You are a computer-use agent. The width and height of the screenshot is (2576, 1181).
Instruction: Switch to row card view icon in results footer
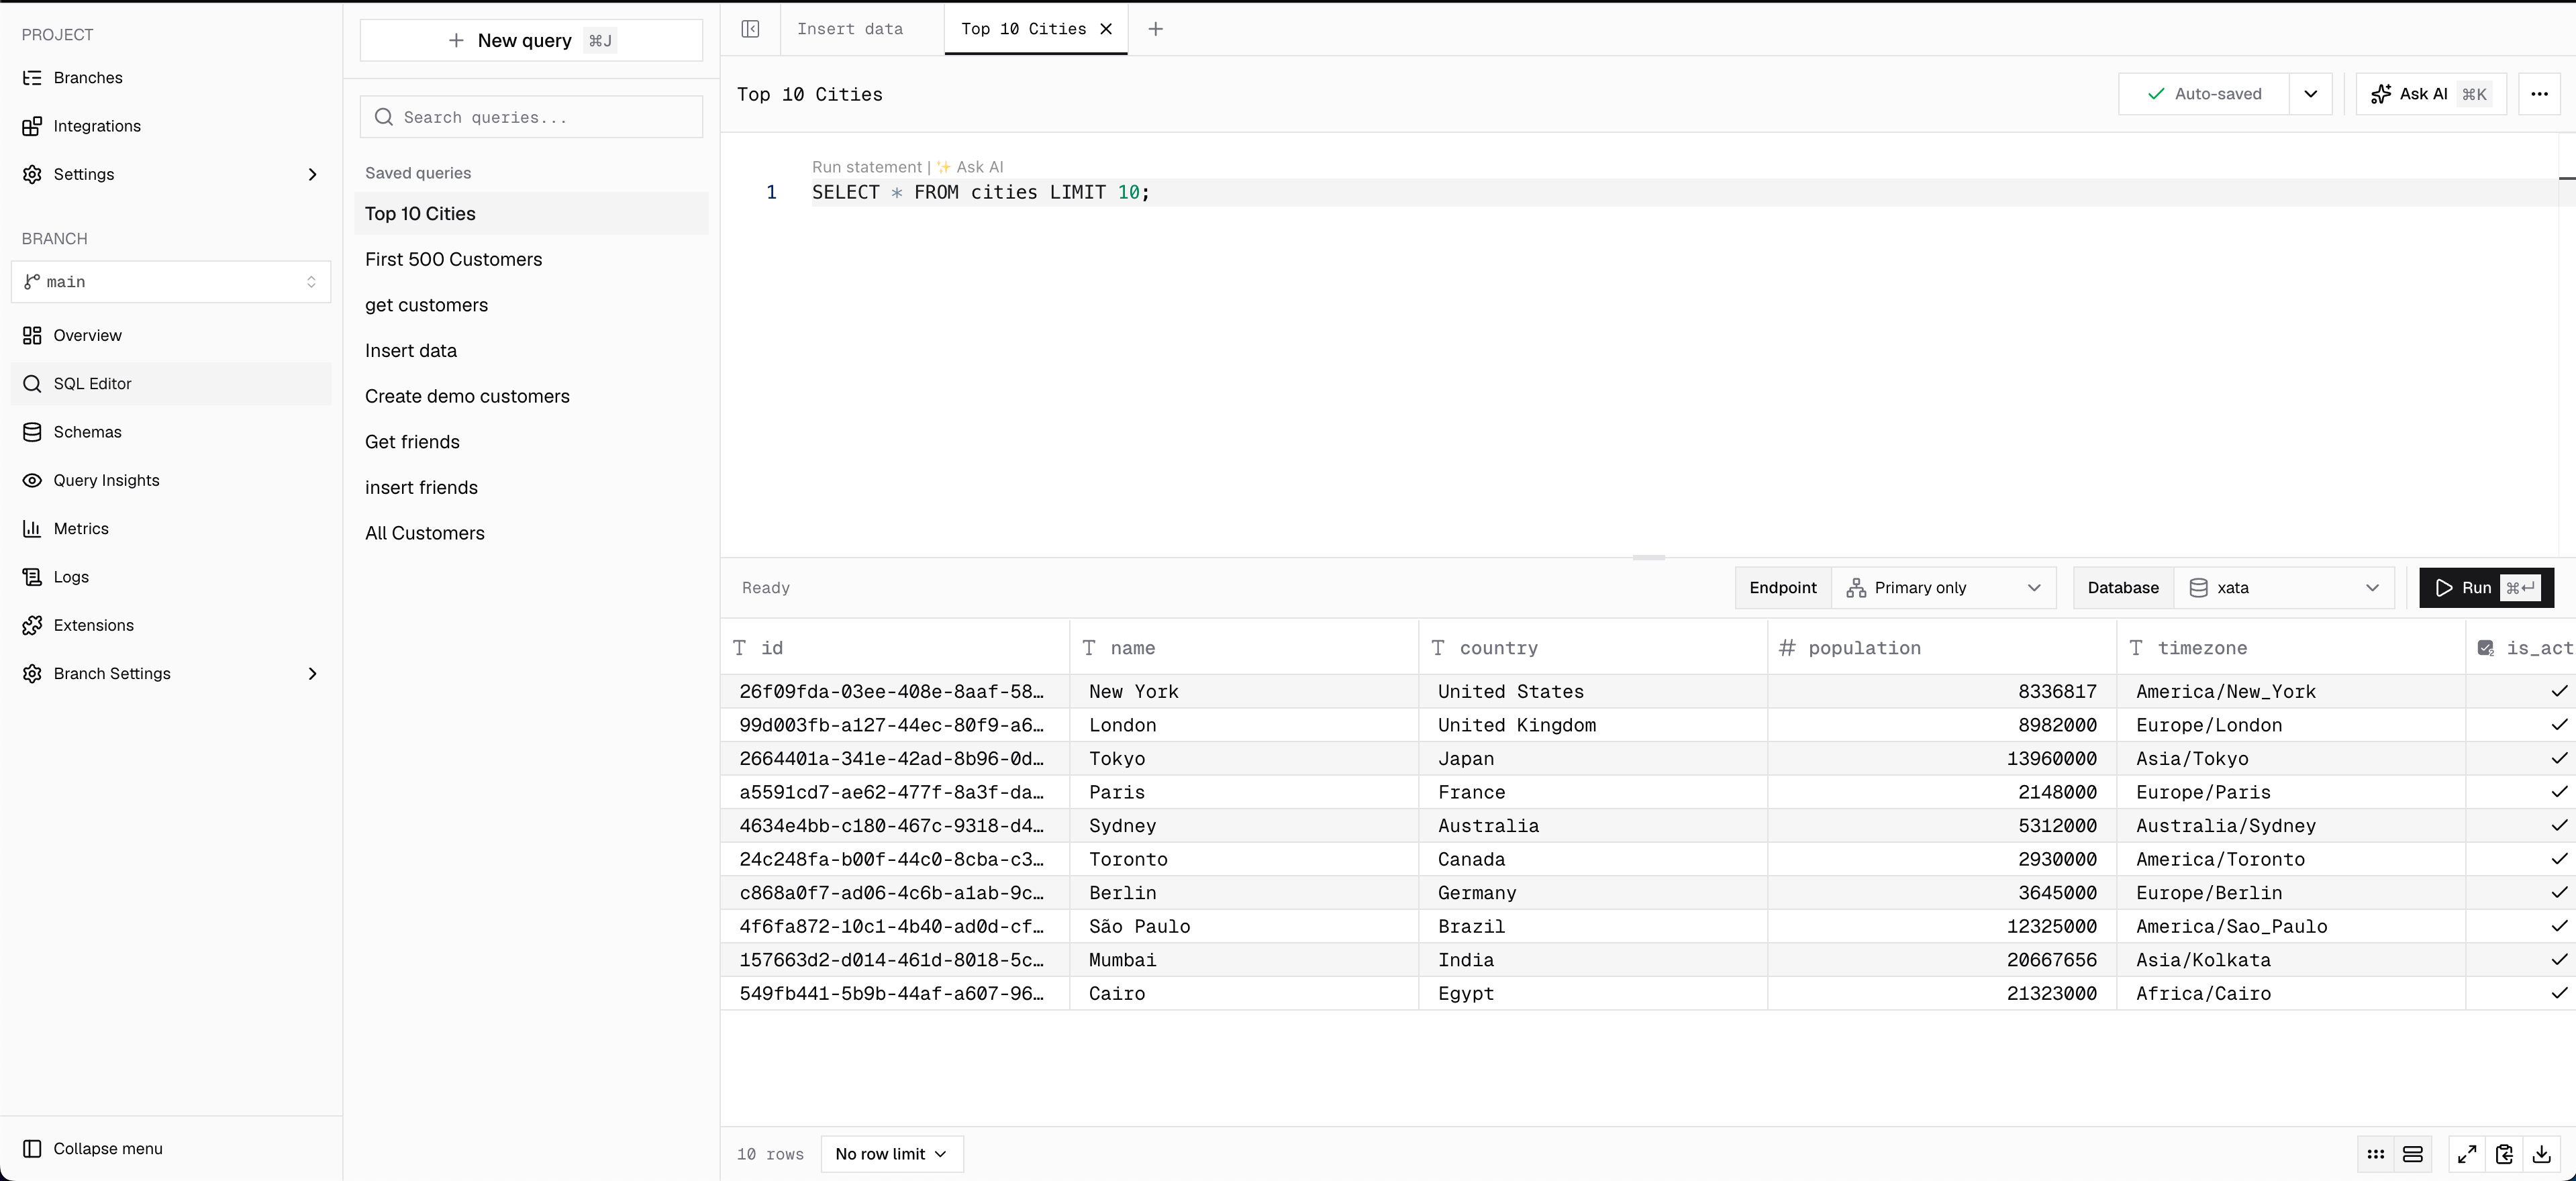pyautogui.click(x=2413, y=1154)
